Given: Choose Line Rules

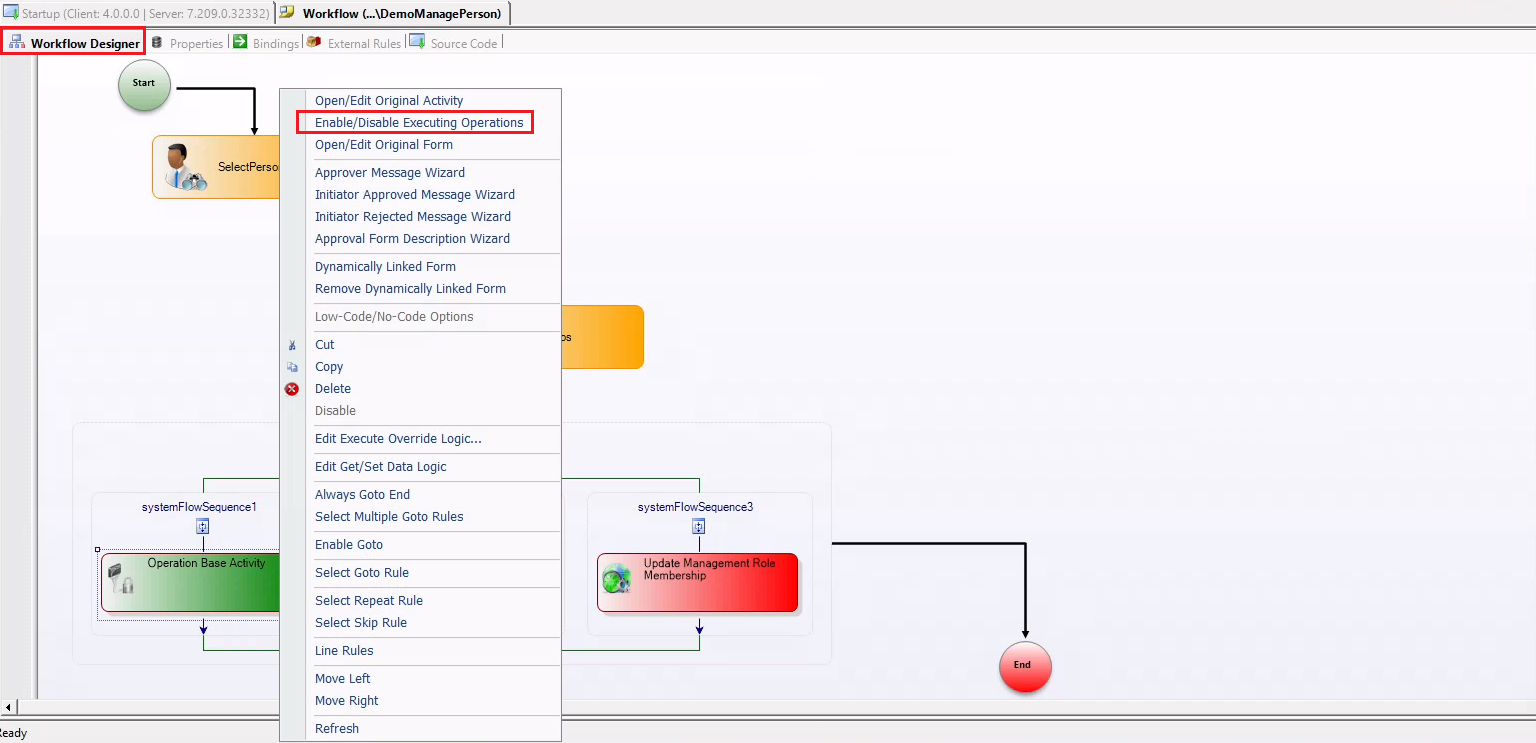Looking at the screenshot, I should click(x=344, y=651).
